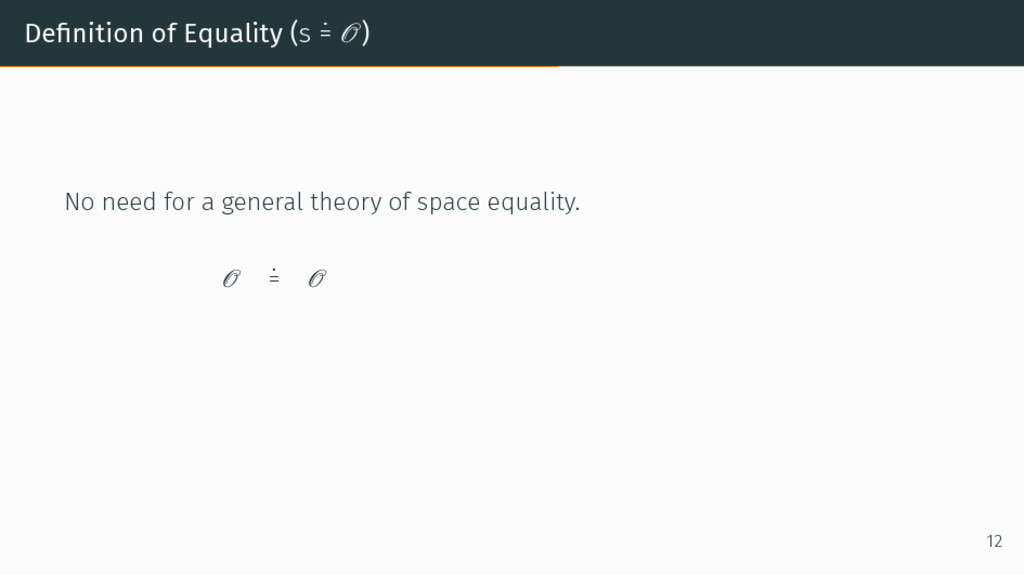This screenshot has height=575, width=1024.
Task: Click the orange progress bar under the header
Action: click(279, 66)
